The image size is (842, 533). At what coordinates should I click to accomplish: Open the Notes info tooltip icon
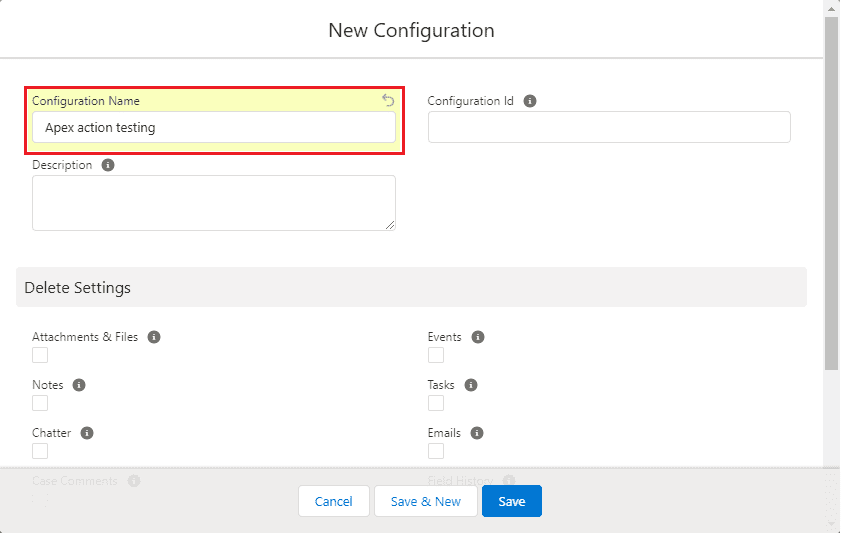tap(79, 385)
